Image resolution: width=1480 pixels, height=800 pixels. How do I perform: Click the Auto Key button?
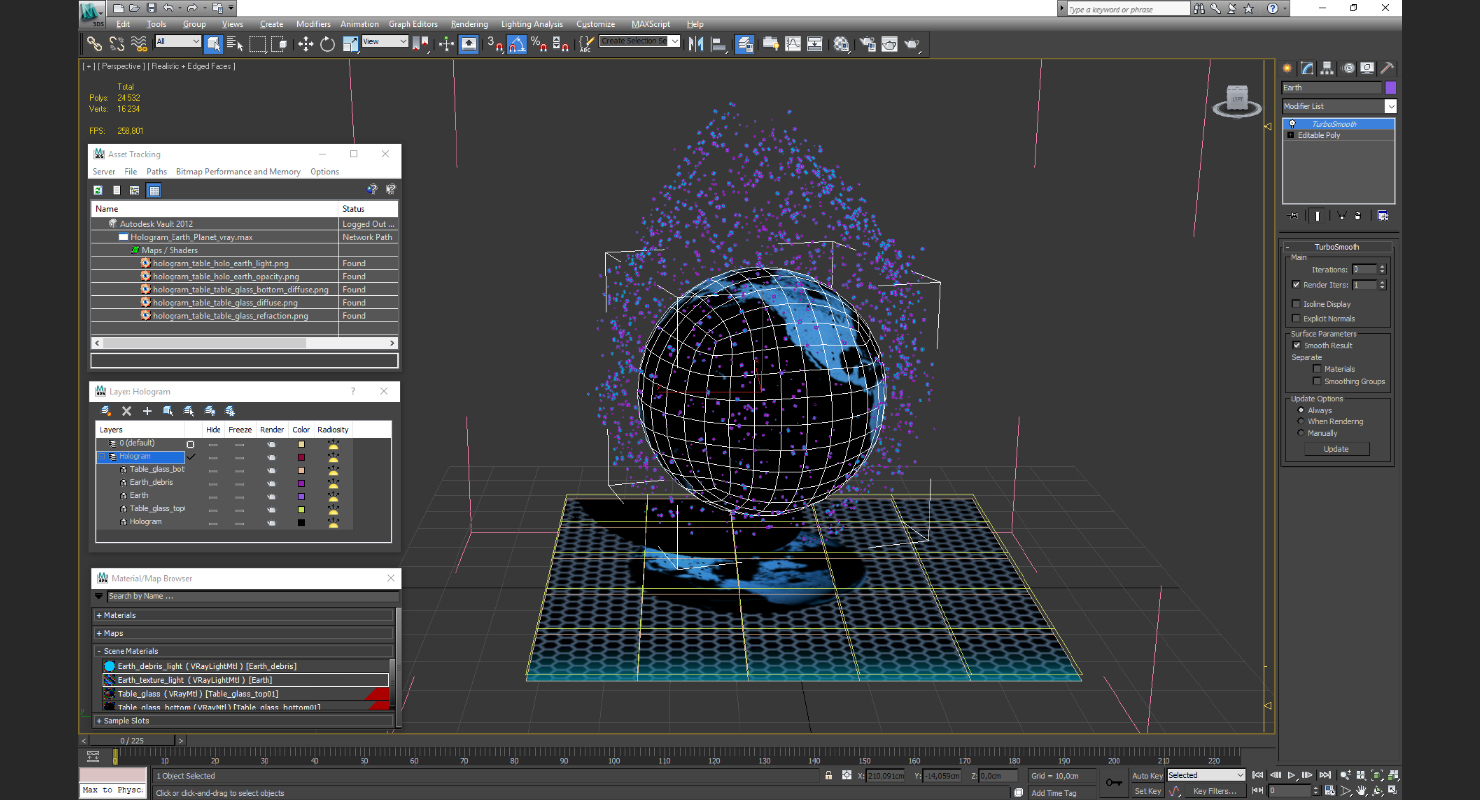coord(1147,776)
